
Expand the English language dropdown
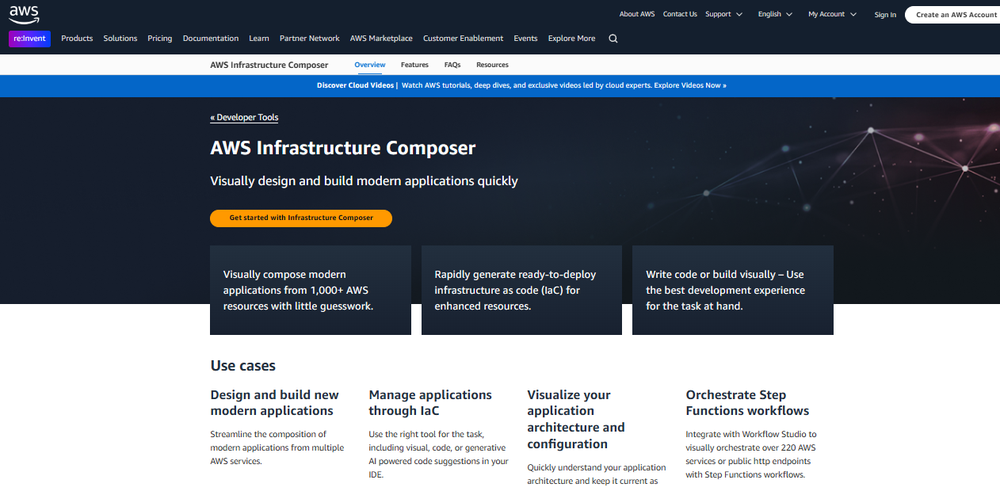tap(775, 14)
